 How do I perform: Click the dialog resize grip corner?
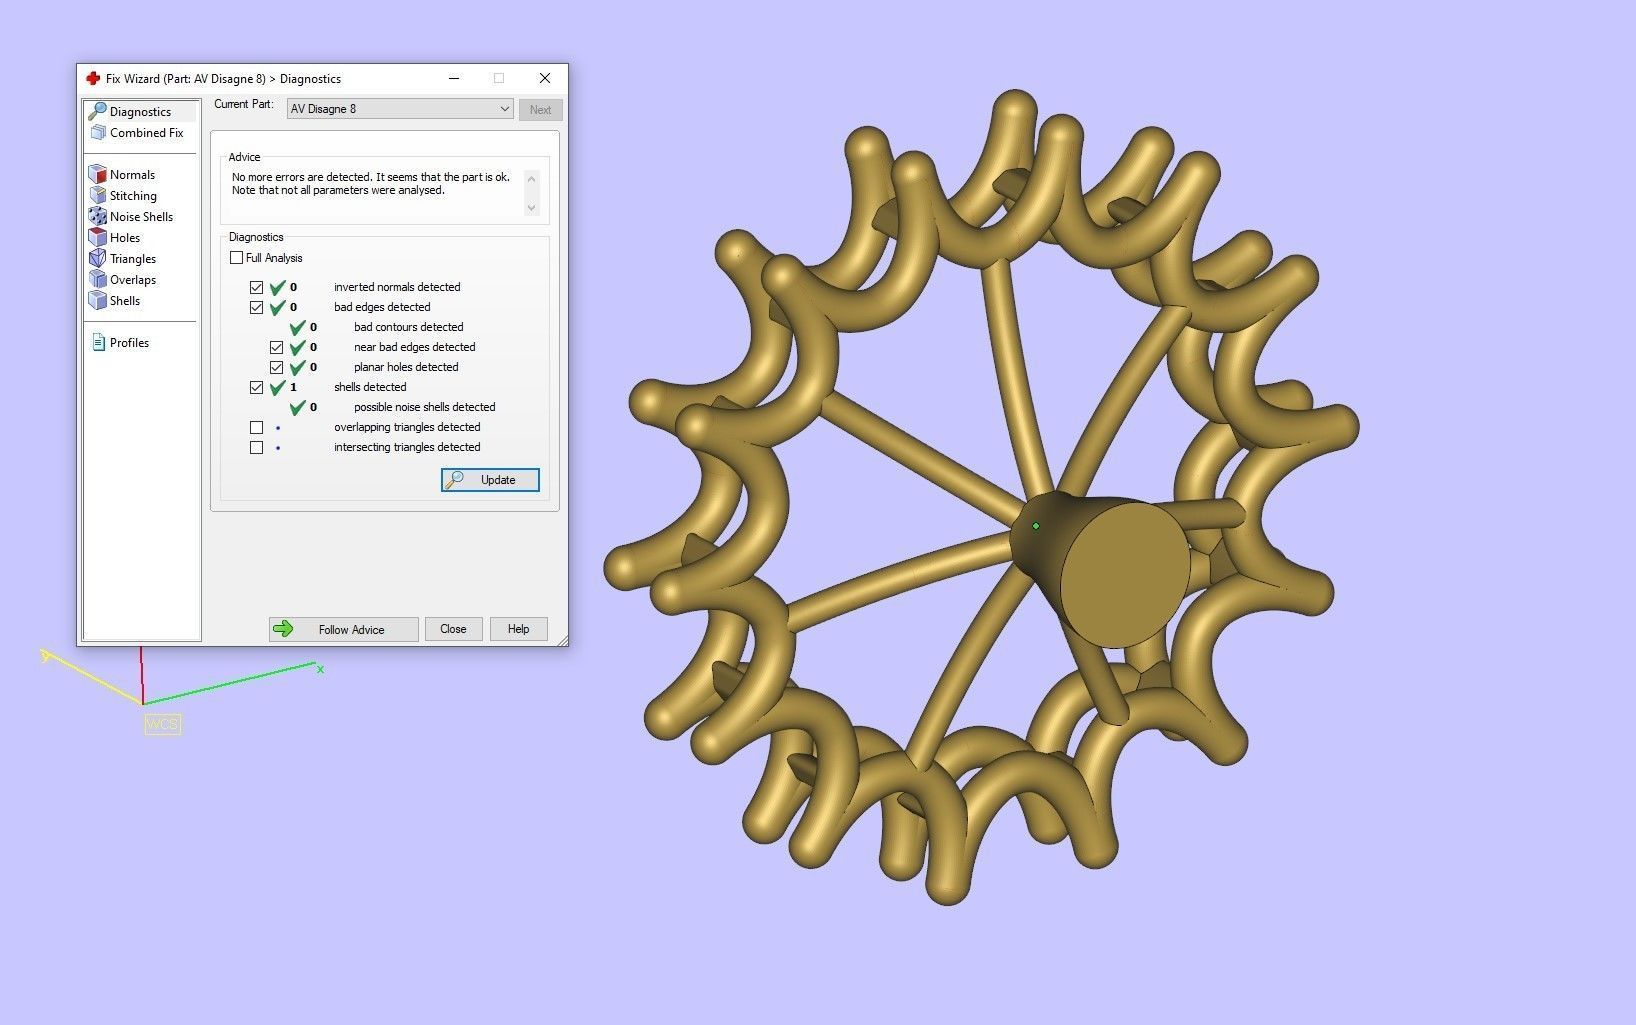[562, 640]
